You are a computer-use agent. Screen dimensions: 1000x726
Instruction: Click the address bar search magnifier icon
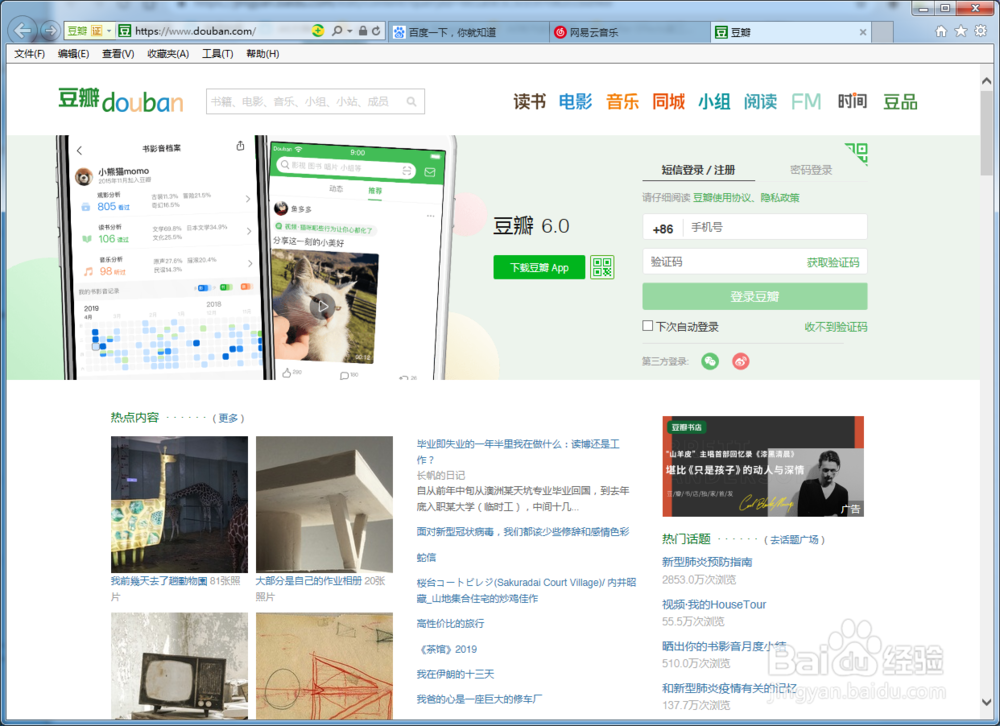[x=337, y=31]
